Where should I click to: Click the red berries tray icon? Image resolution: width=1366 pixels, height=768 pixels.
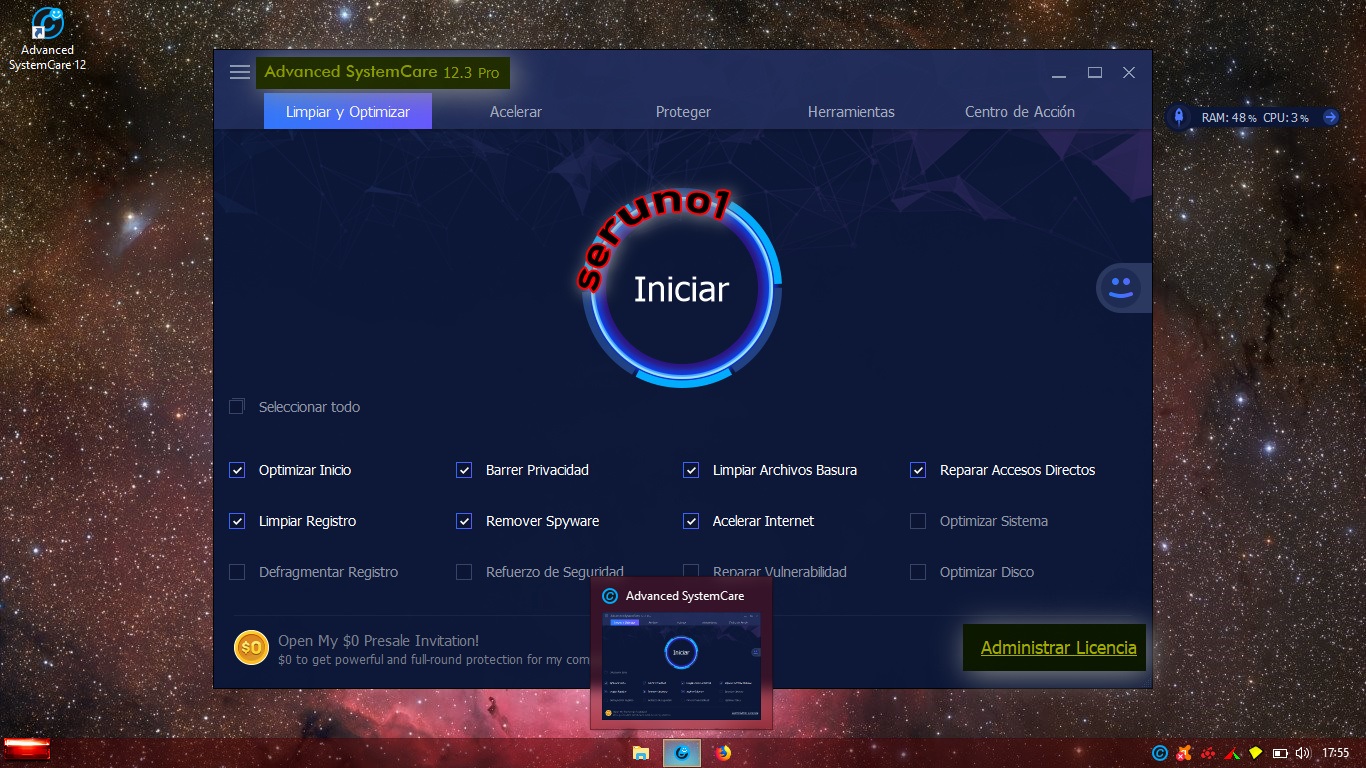pos(1208,753)
